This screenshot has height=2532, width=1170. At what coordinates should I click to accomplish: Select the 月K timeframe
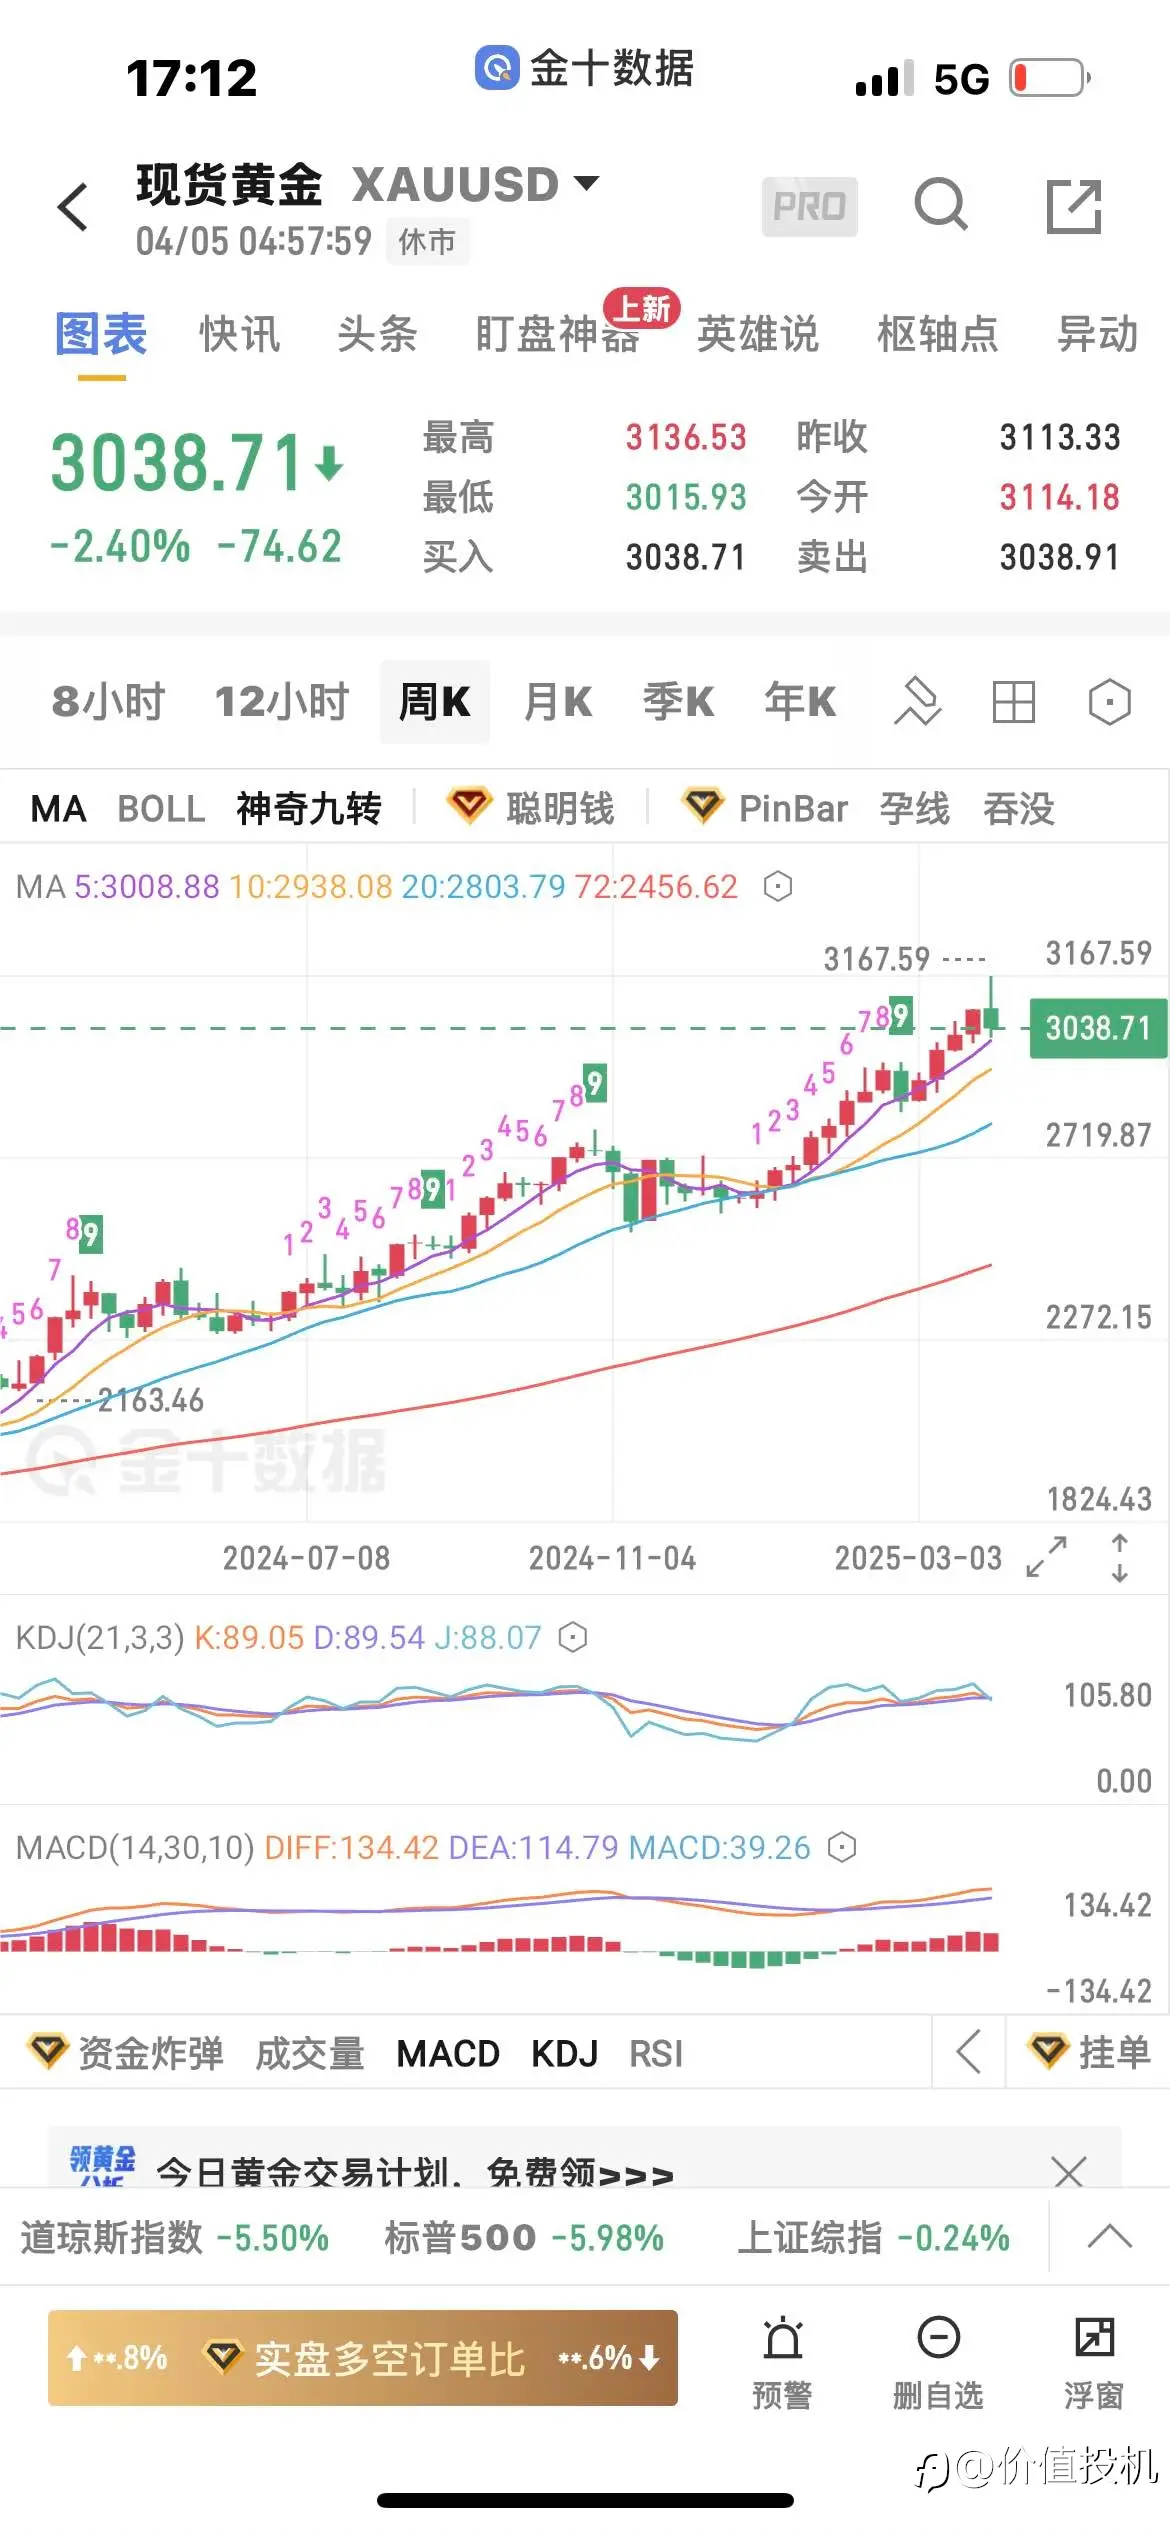558,702
